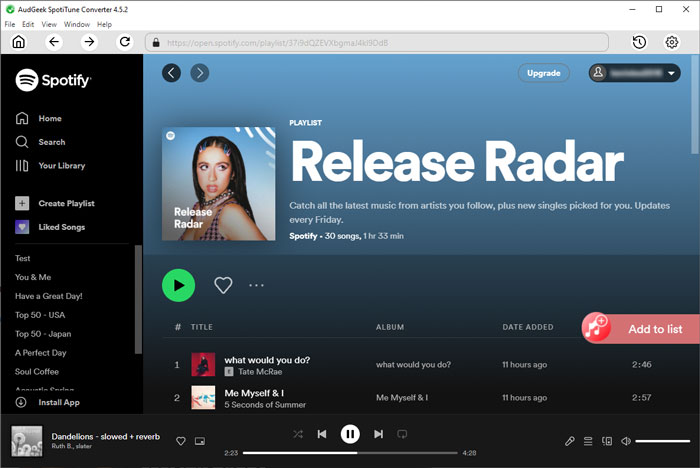Click the browser back arrow in toolbar
The height and width of the screenshot is (468, 700).
tap(54, 42)
